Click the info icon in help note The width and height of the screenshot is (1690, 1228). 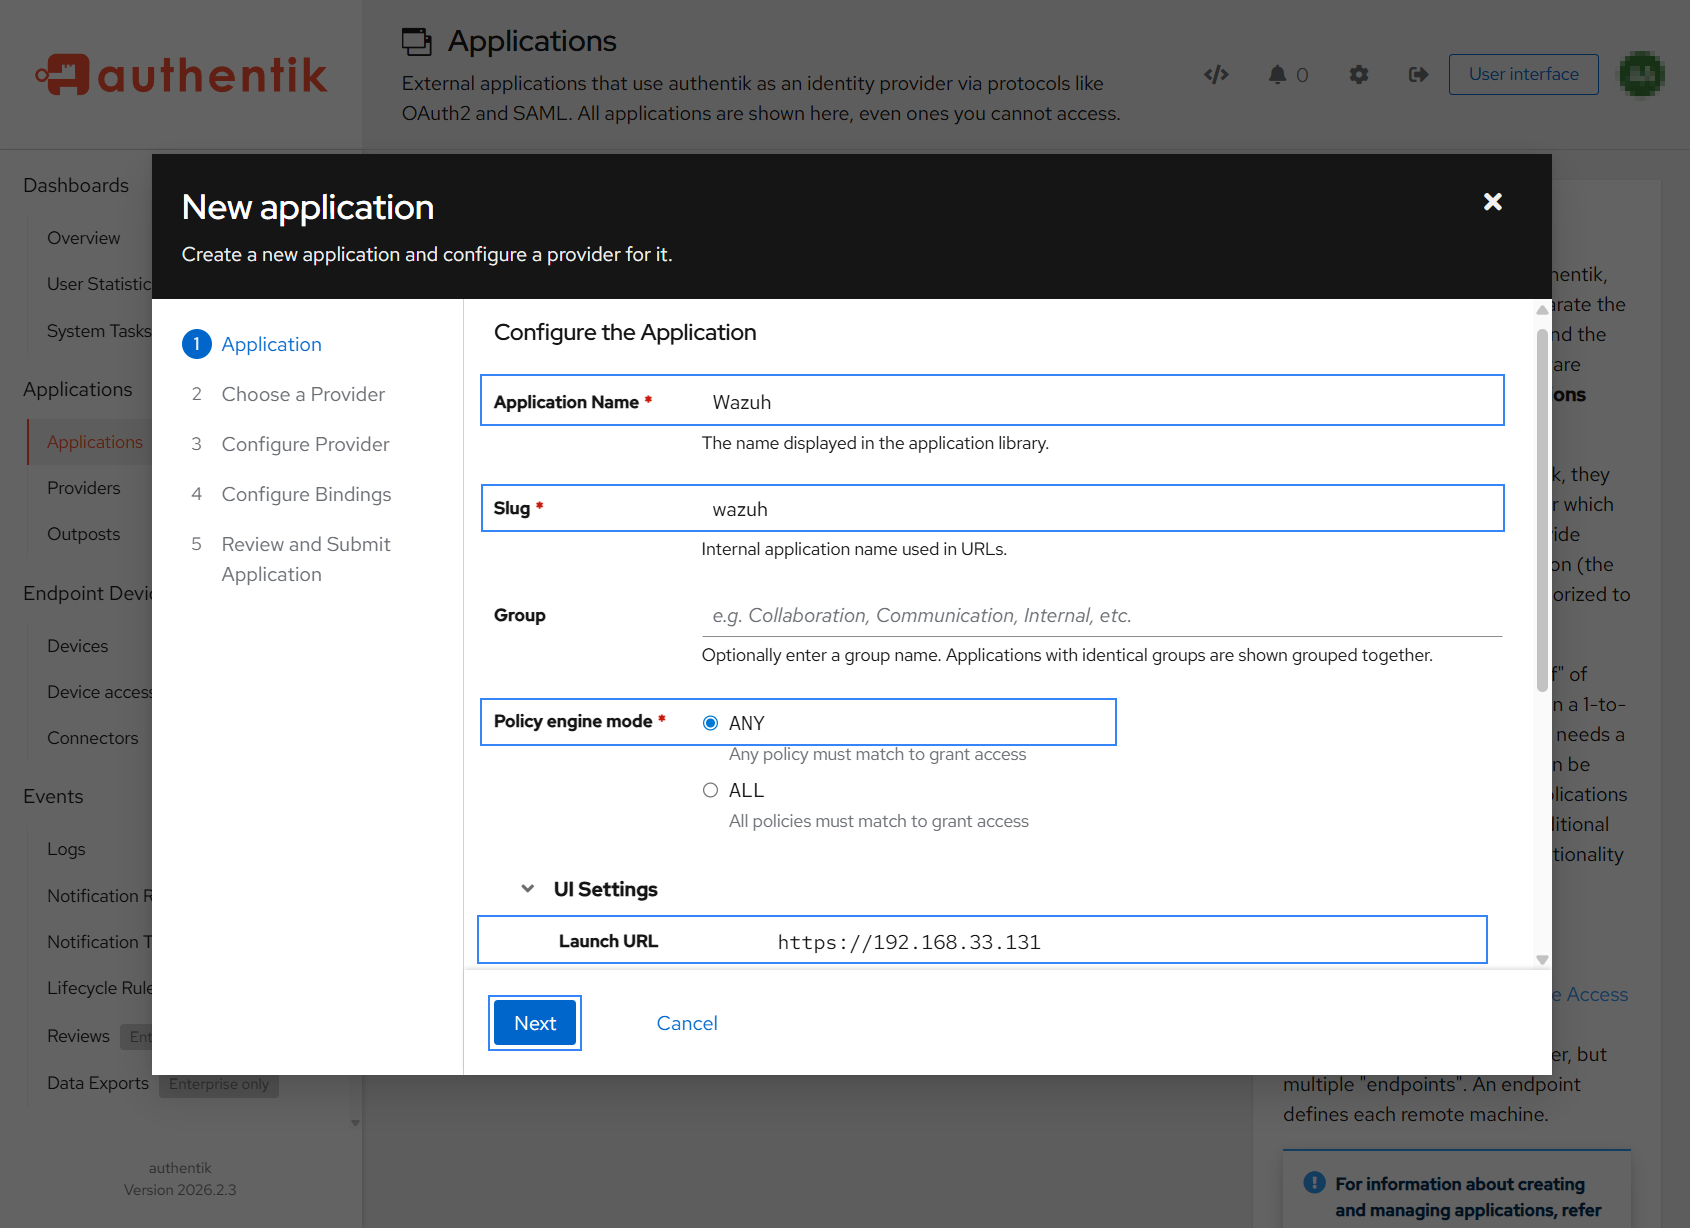(1314, 1182)
